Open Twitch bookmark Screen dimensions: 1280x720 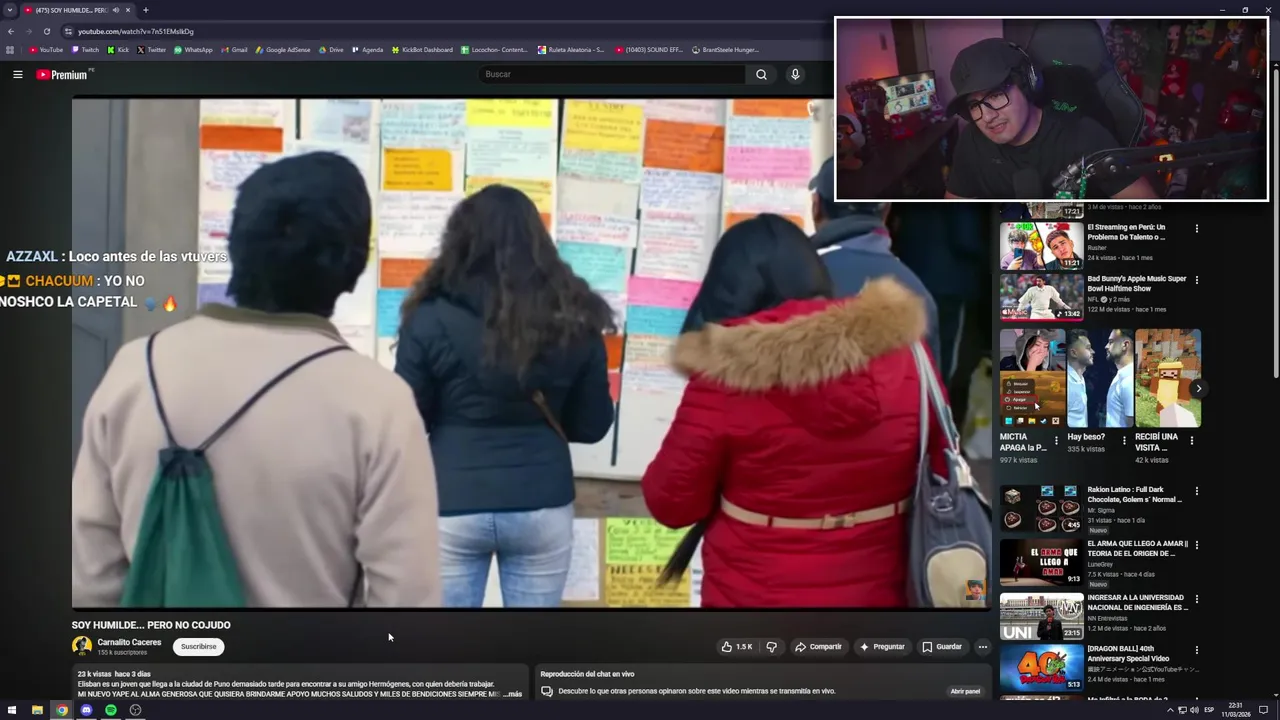(86, 49)
